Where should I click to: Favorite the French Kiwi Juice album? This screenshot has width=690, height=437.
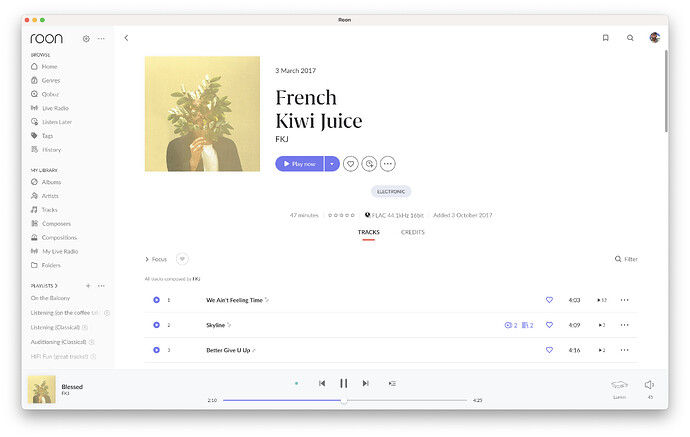tap(351, 163)
